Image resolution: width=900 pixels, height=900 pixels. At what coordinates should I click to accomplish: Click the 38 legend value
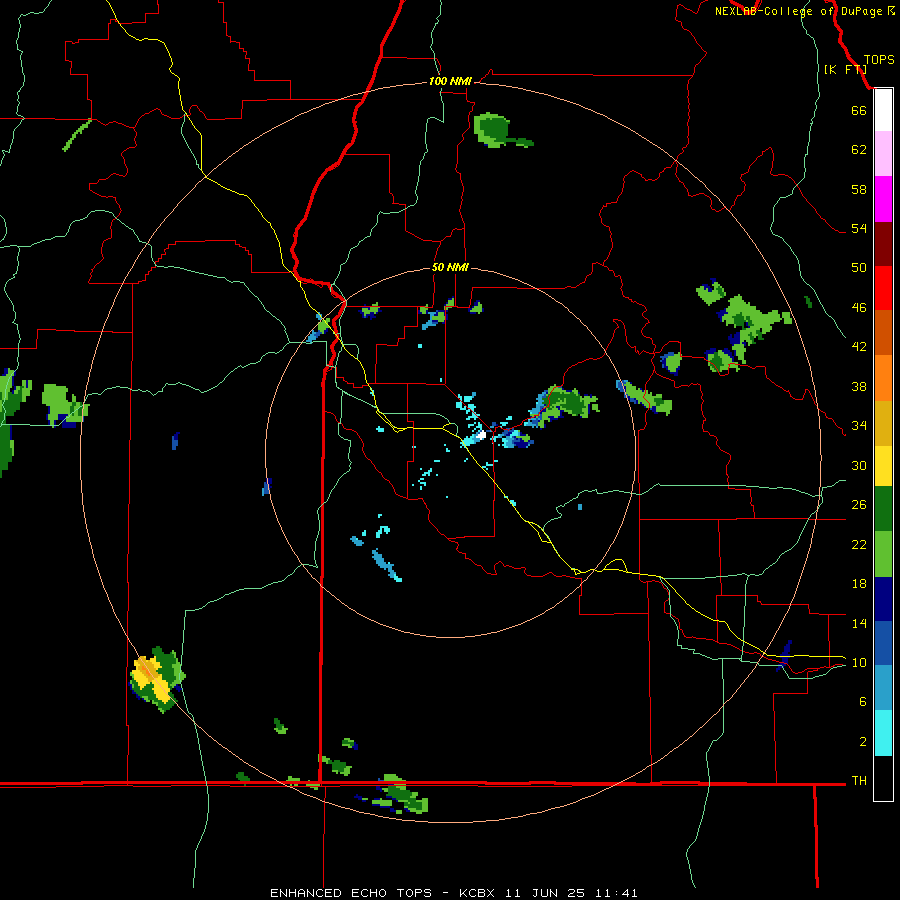pos(859,387)
